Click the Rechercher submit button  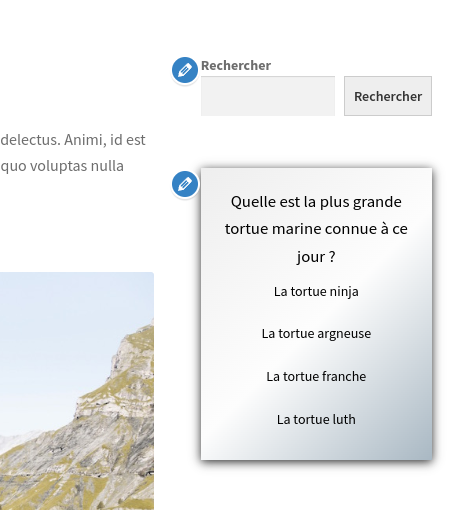(388, 96)
